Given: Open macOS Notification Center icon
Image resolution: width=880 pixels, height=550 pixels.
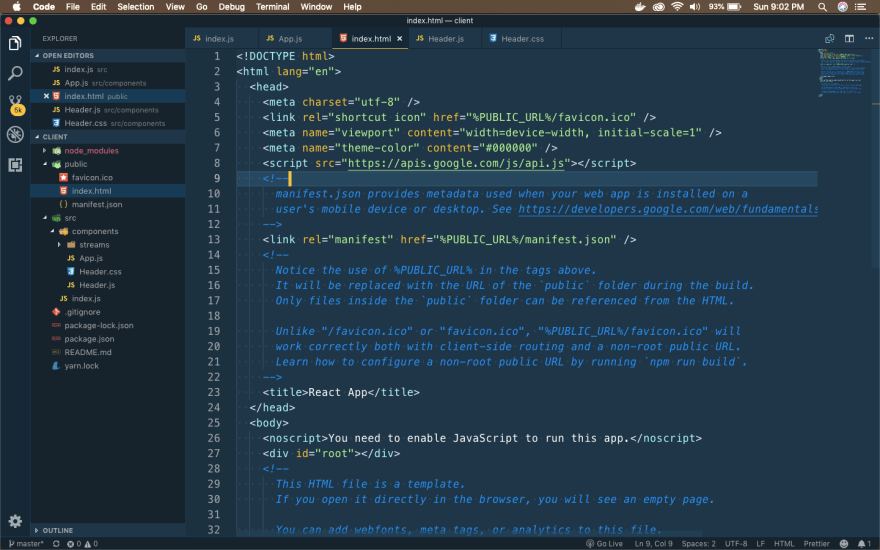Looking at the screenshot, I should point(860,7).
